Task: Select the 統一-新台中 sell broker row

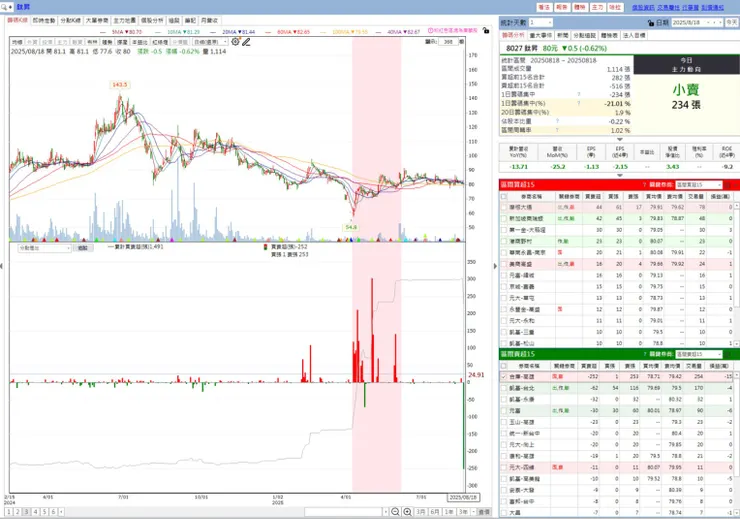Action: 617,433
